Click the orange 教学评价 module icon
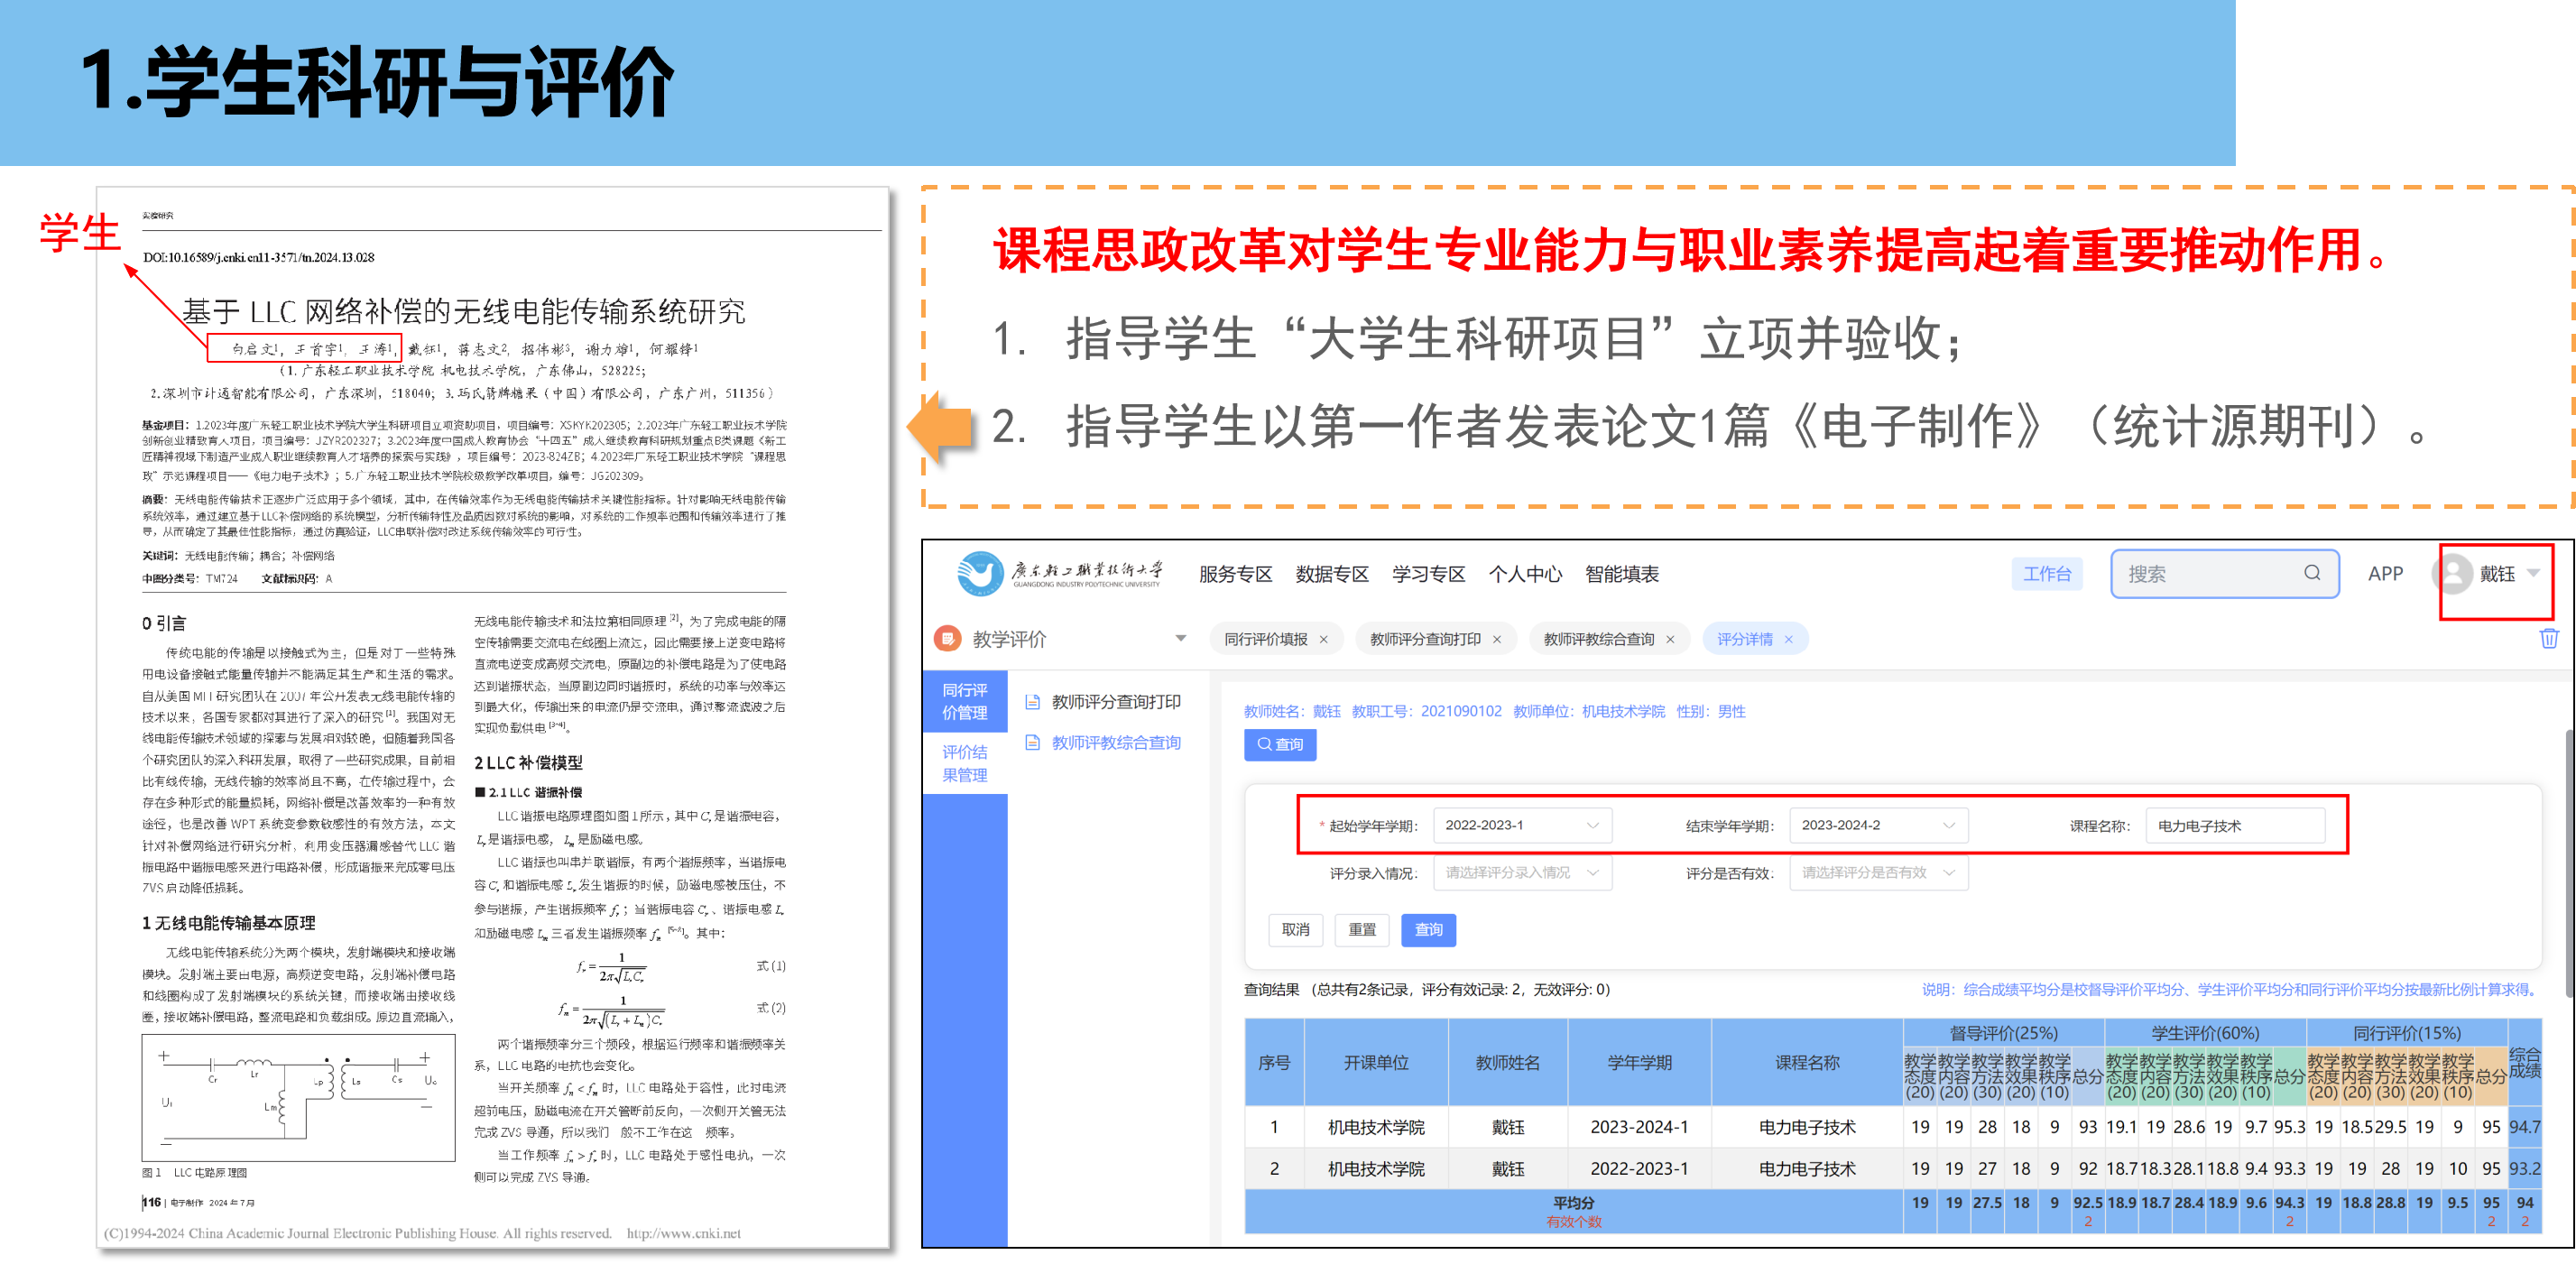The height and width of the screenshot is (1264, 2576). click(x=947, y=639)
